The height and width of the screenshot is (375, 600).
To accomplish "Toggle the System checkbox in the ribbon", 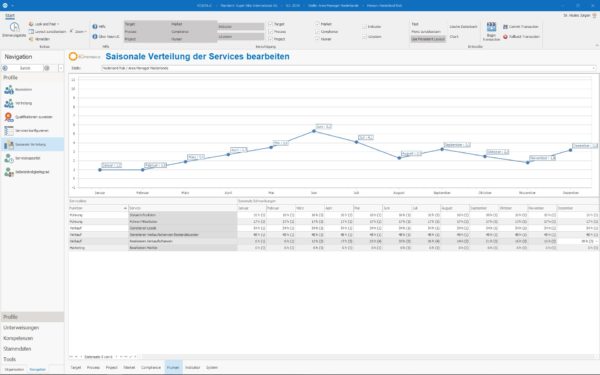I will point(364,37).
